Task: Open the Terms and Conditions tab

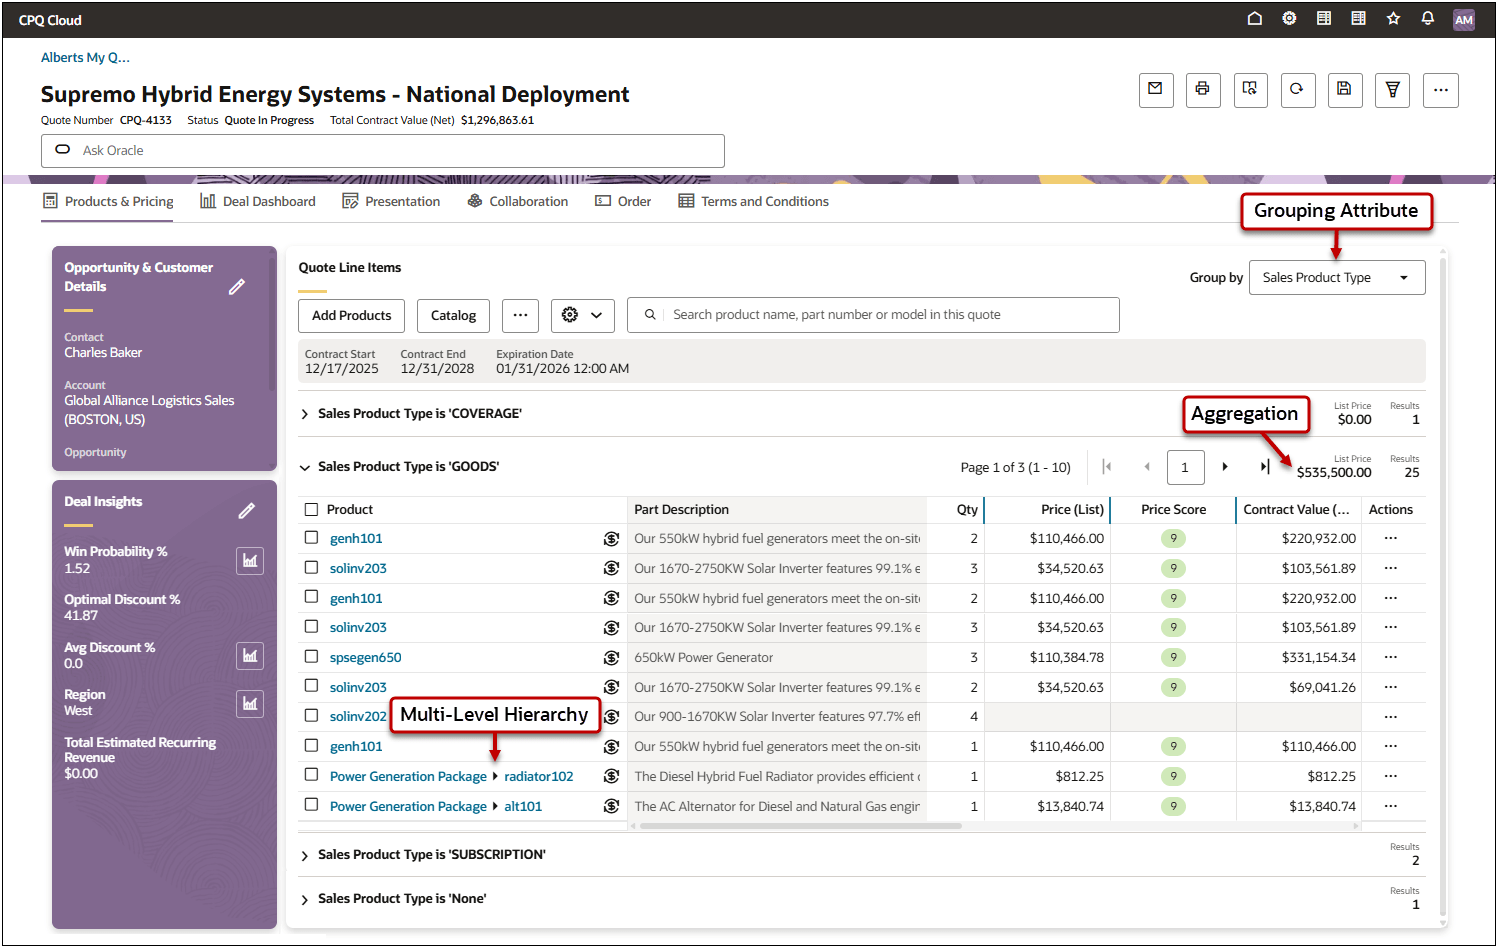Action: point(754,202)
